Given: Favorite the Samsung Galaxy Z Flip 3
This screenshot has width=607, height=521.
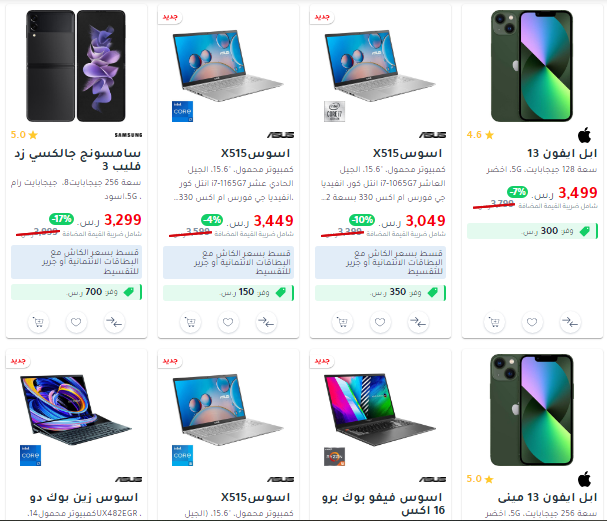Looking at the screenshot, I should tap(76, 322).
